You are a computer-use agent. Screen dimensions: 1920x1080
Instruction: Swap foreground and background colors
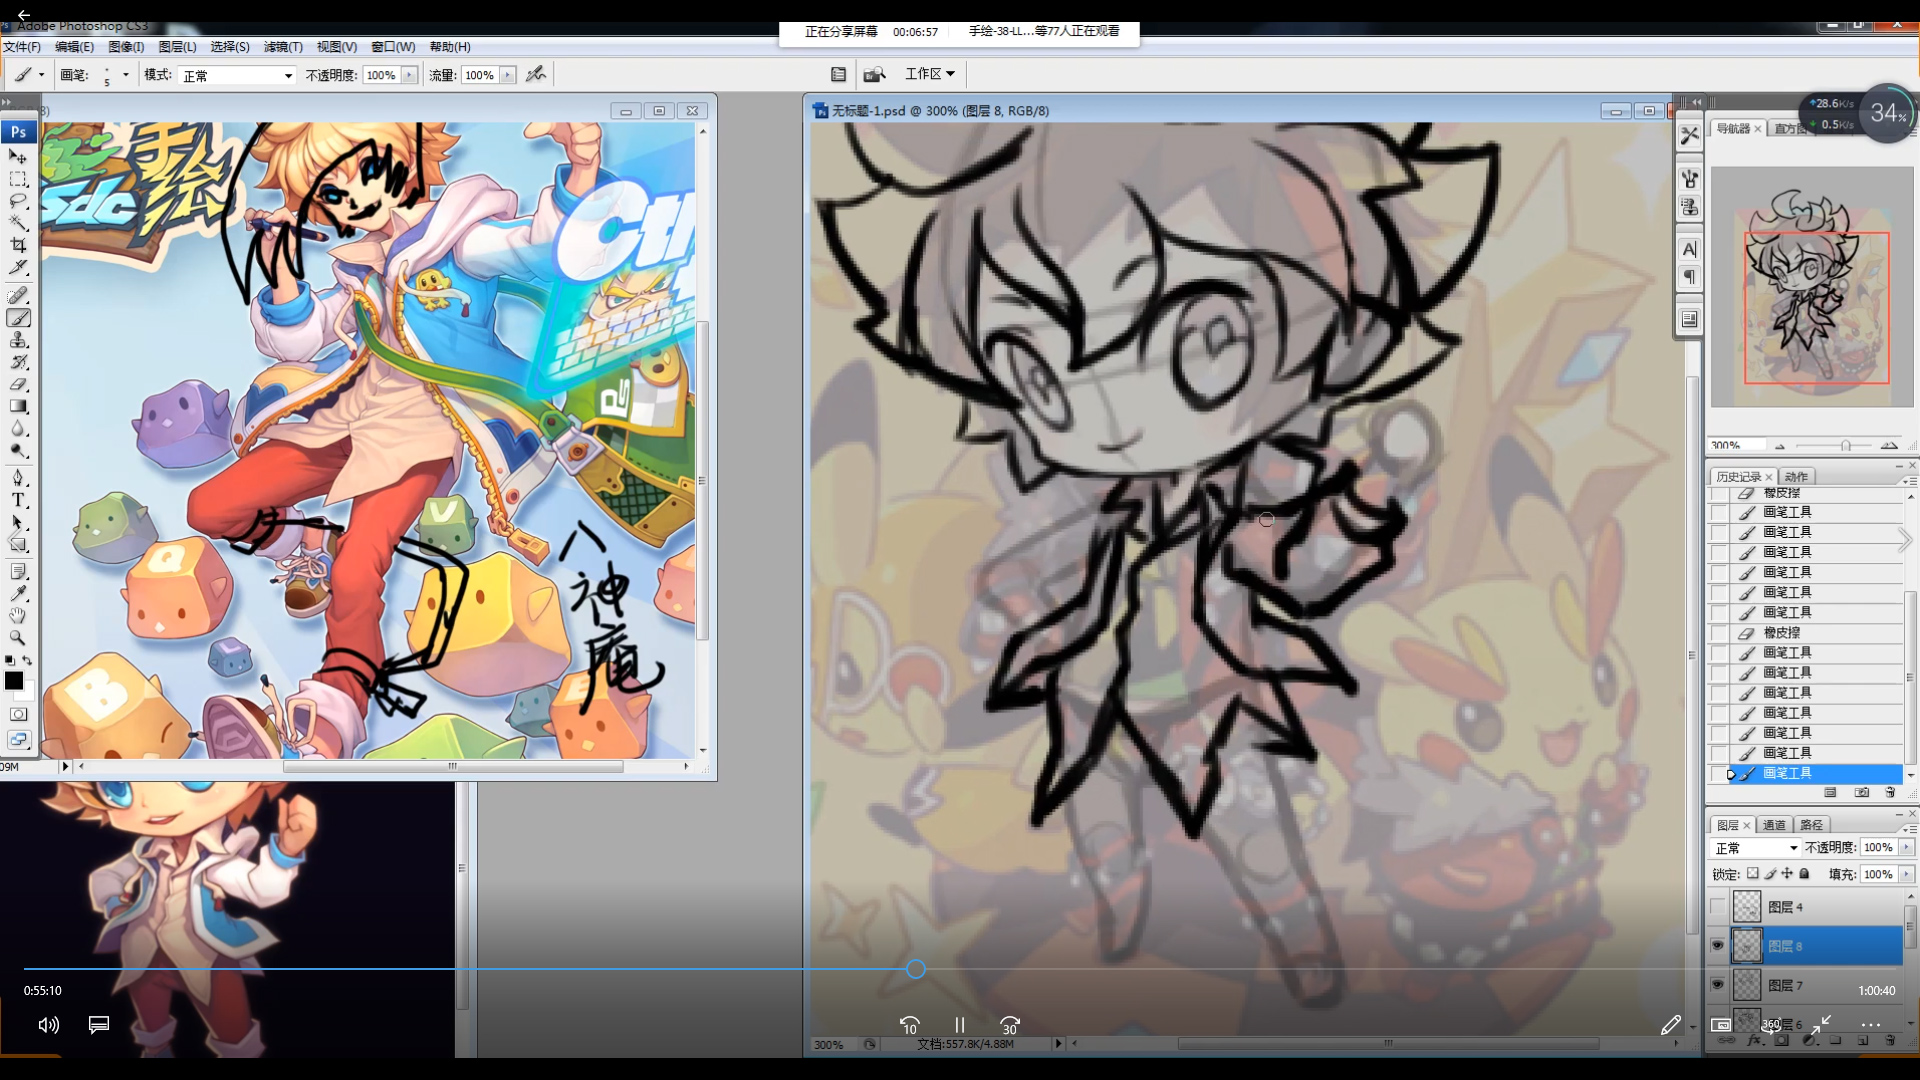pyautogui.click(x=27, y=660)
